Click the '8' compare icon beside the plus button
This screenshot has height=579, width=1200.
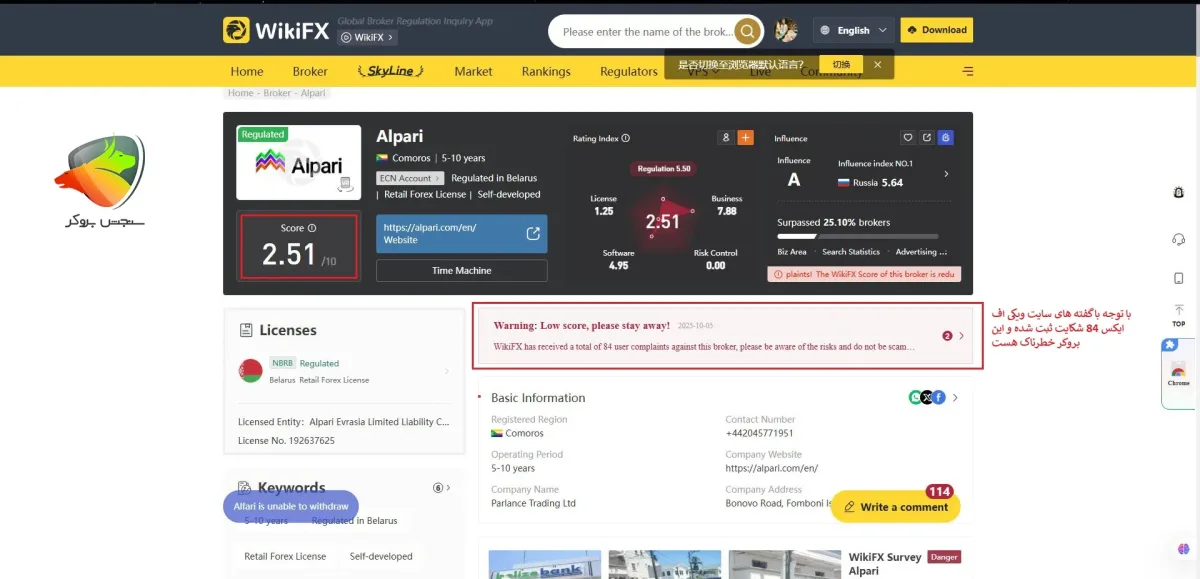click(726, 138)
